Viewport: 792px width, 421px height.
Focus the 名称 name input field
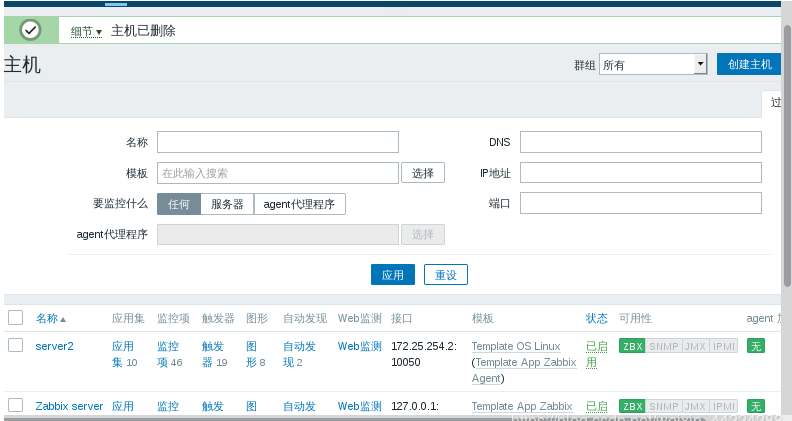(278, 142)
